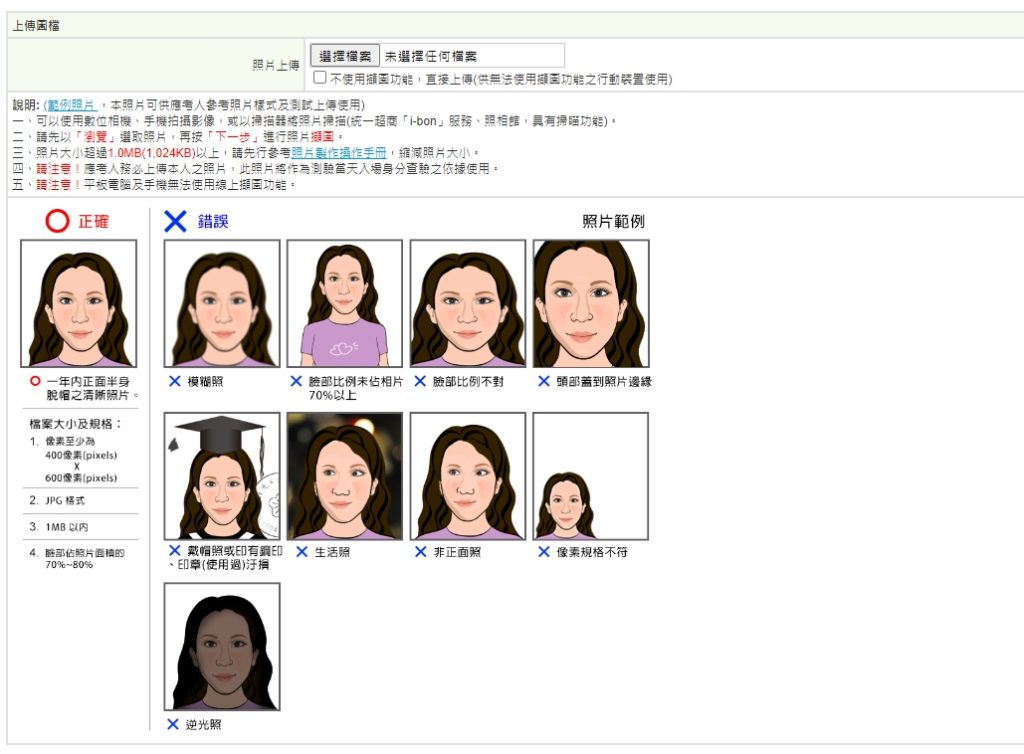1024x754 pixels.
Task: Click the blue X beside 頭部蓋到照片邊緣
Action: pyautogui.click(x=543, y=381)
